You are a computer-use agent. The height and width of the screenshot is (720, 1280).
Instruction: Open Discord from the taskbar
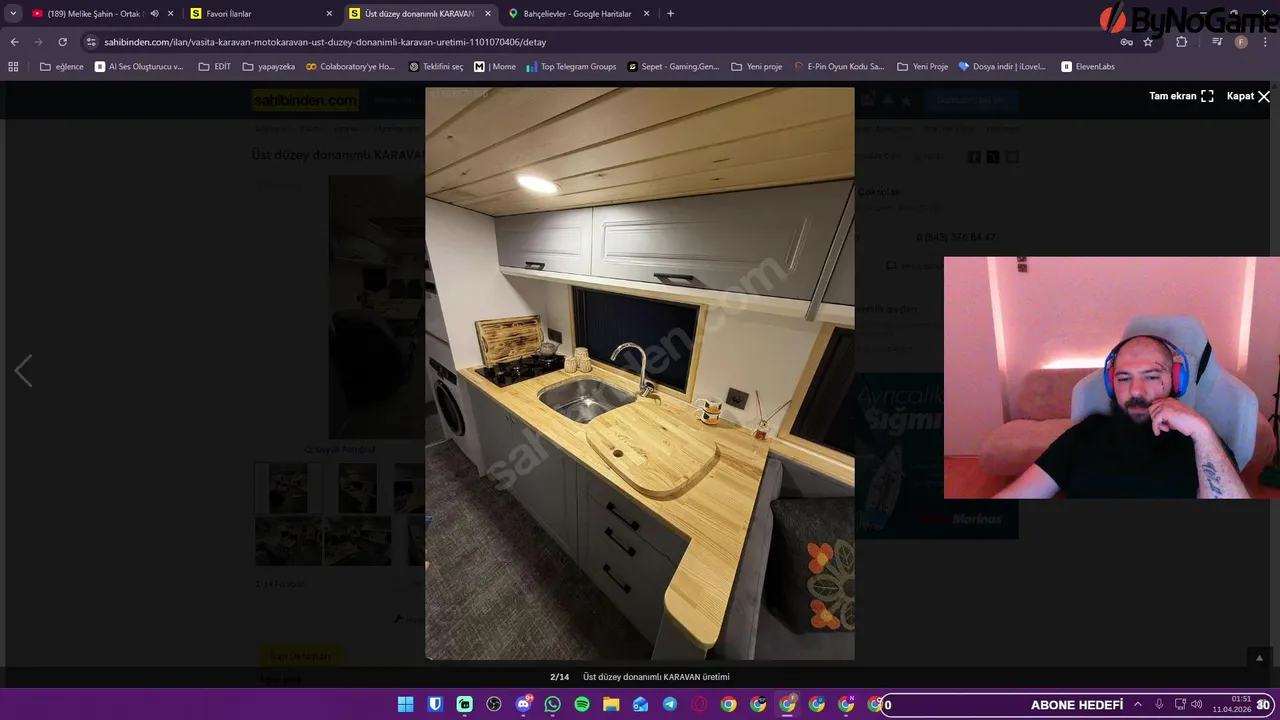click(523, 704)
